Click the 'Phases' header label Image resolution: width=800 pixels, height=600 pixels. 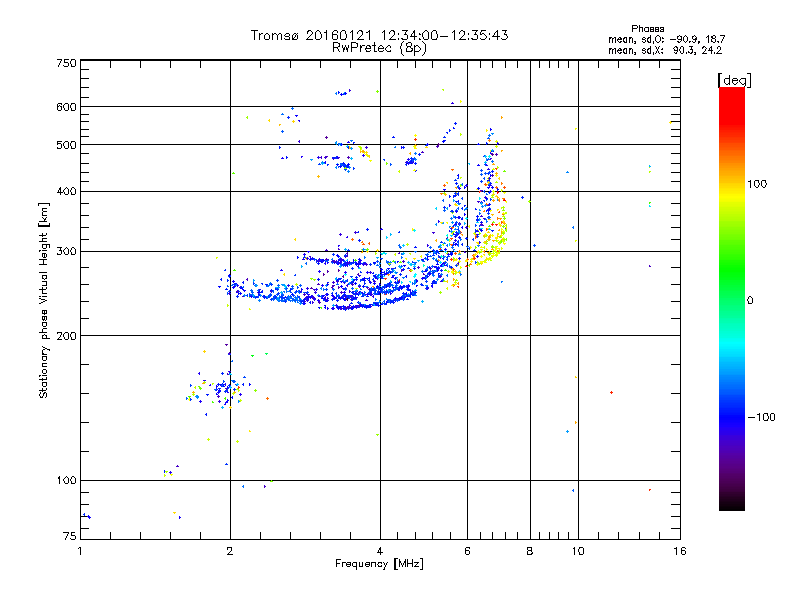(x=647, y=29)
